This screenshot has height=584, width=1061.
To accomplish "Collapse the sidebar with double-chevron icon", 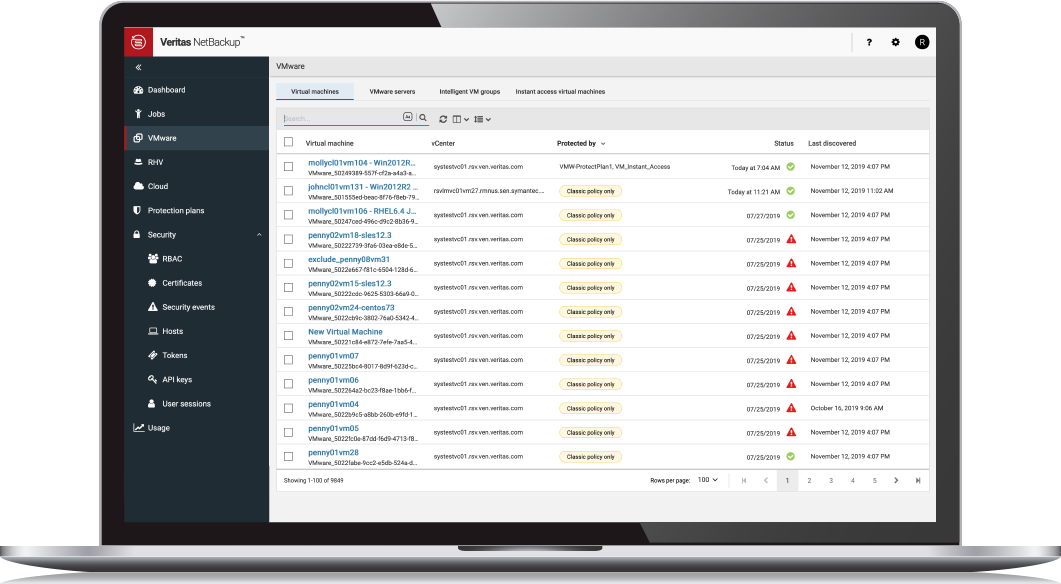I will tap(138, 67).
